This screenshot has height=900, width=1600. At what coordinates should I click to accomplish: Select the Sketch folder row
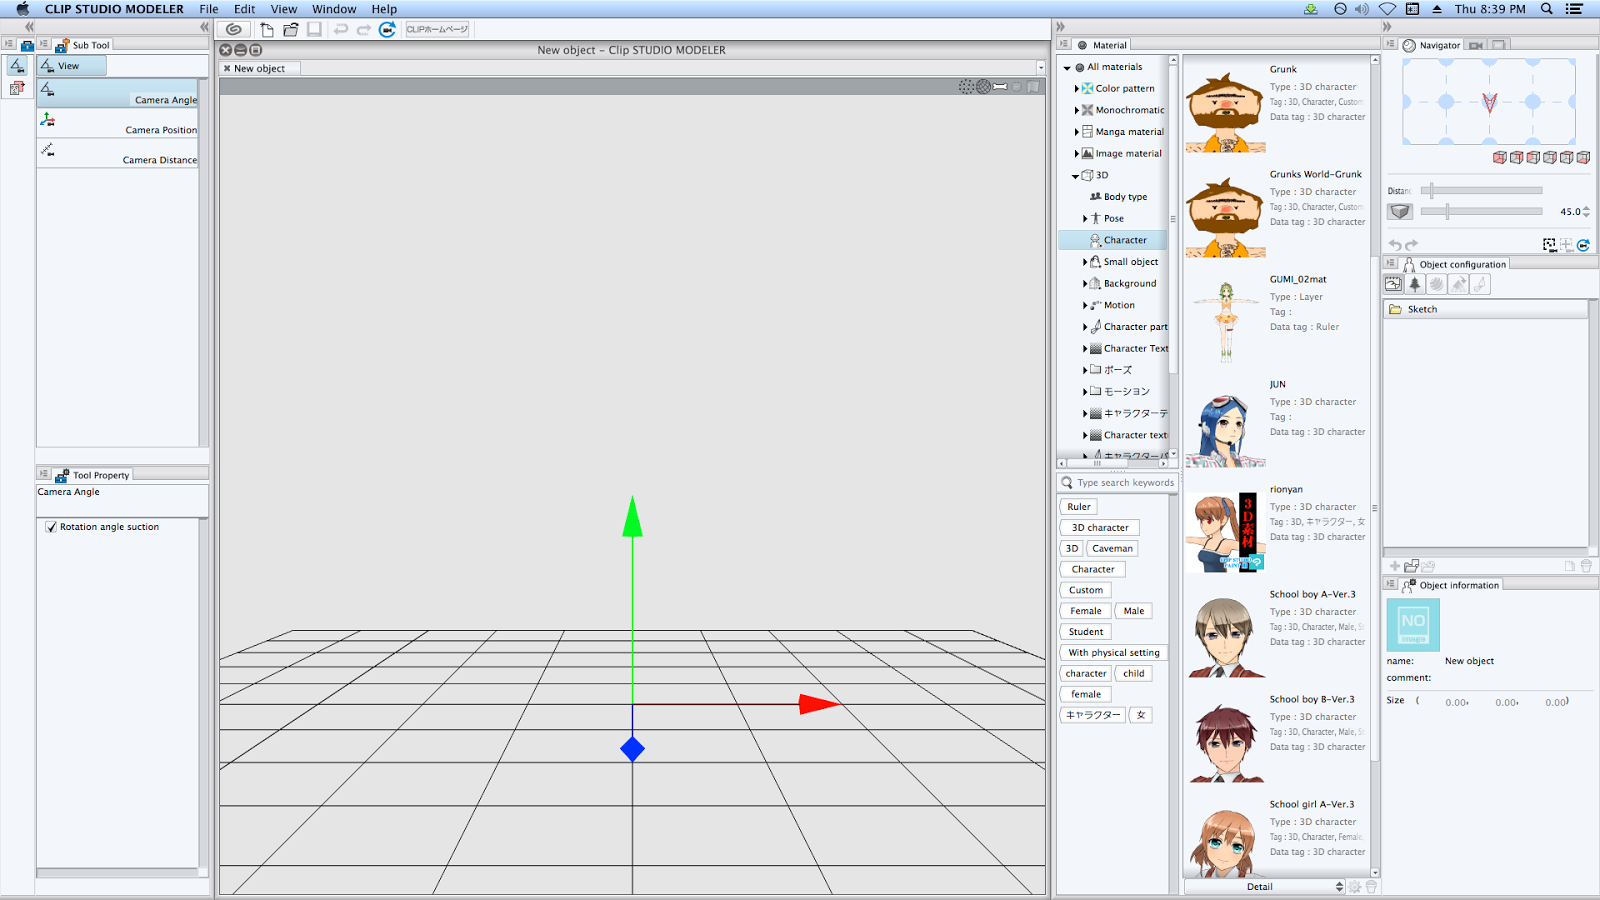click(x=1486, y=310)
